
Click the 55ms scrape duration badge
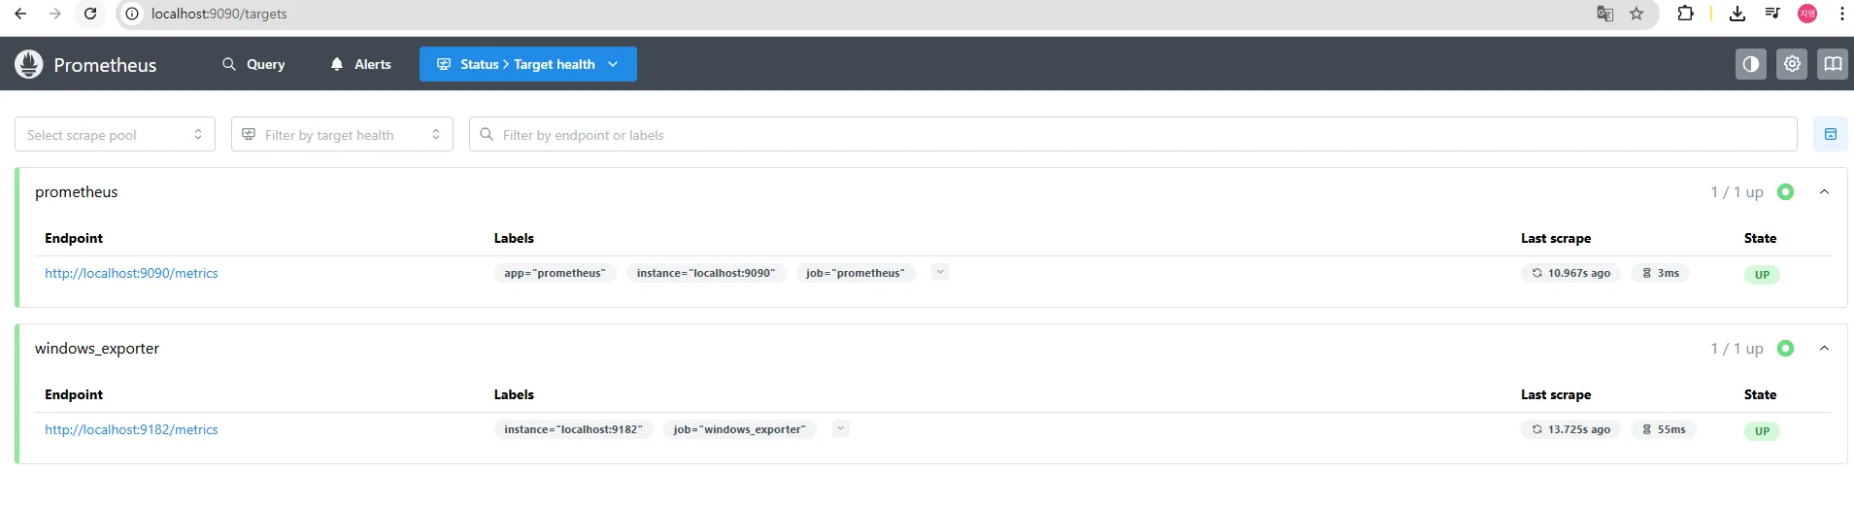click(1664, 429)
